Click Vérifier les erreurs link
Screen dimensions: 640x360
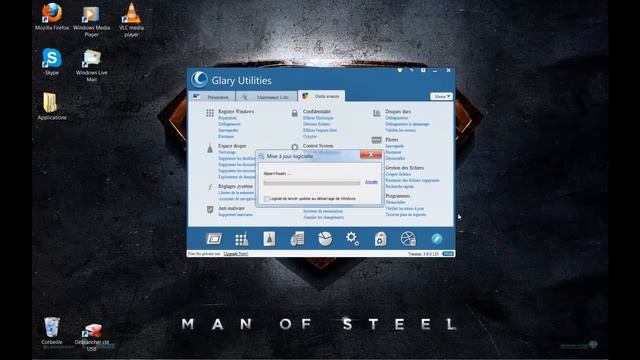(x=401, y=130)
